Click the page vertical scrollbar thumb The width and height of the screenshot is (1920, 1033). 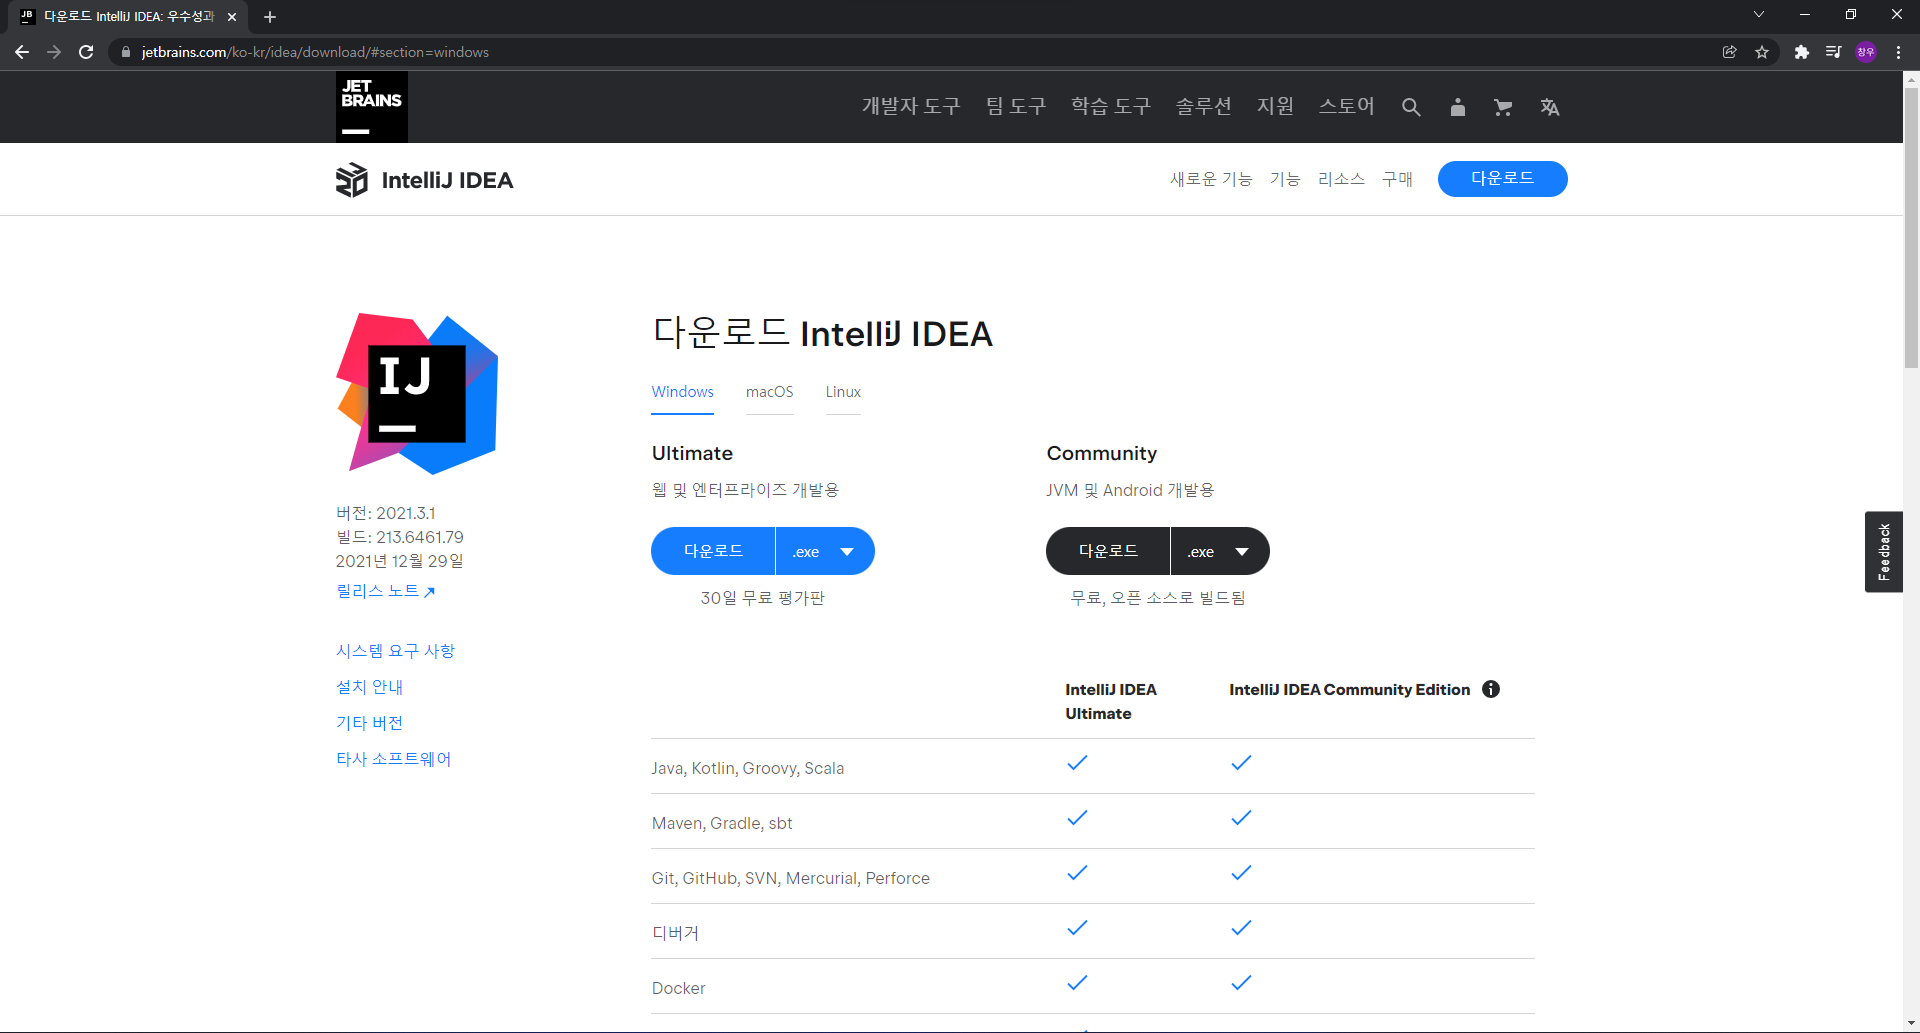click(x=1911, y=228)
